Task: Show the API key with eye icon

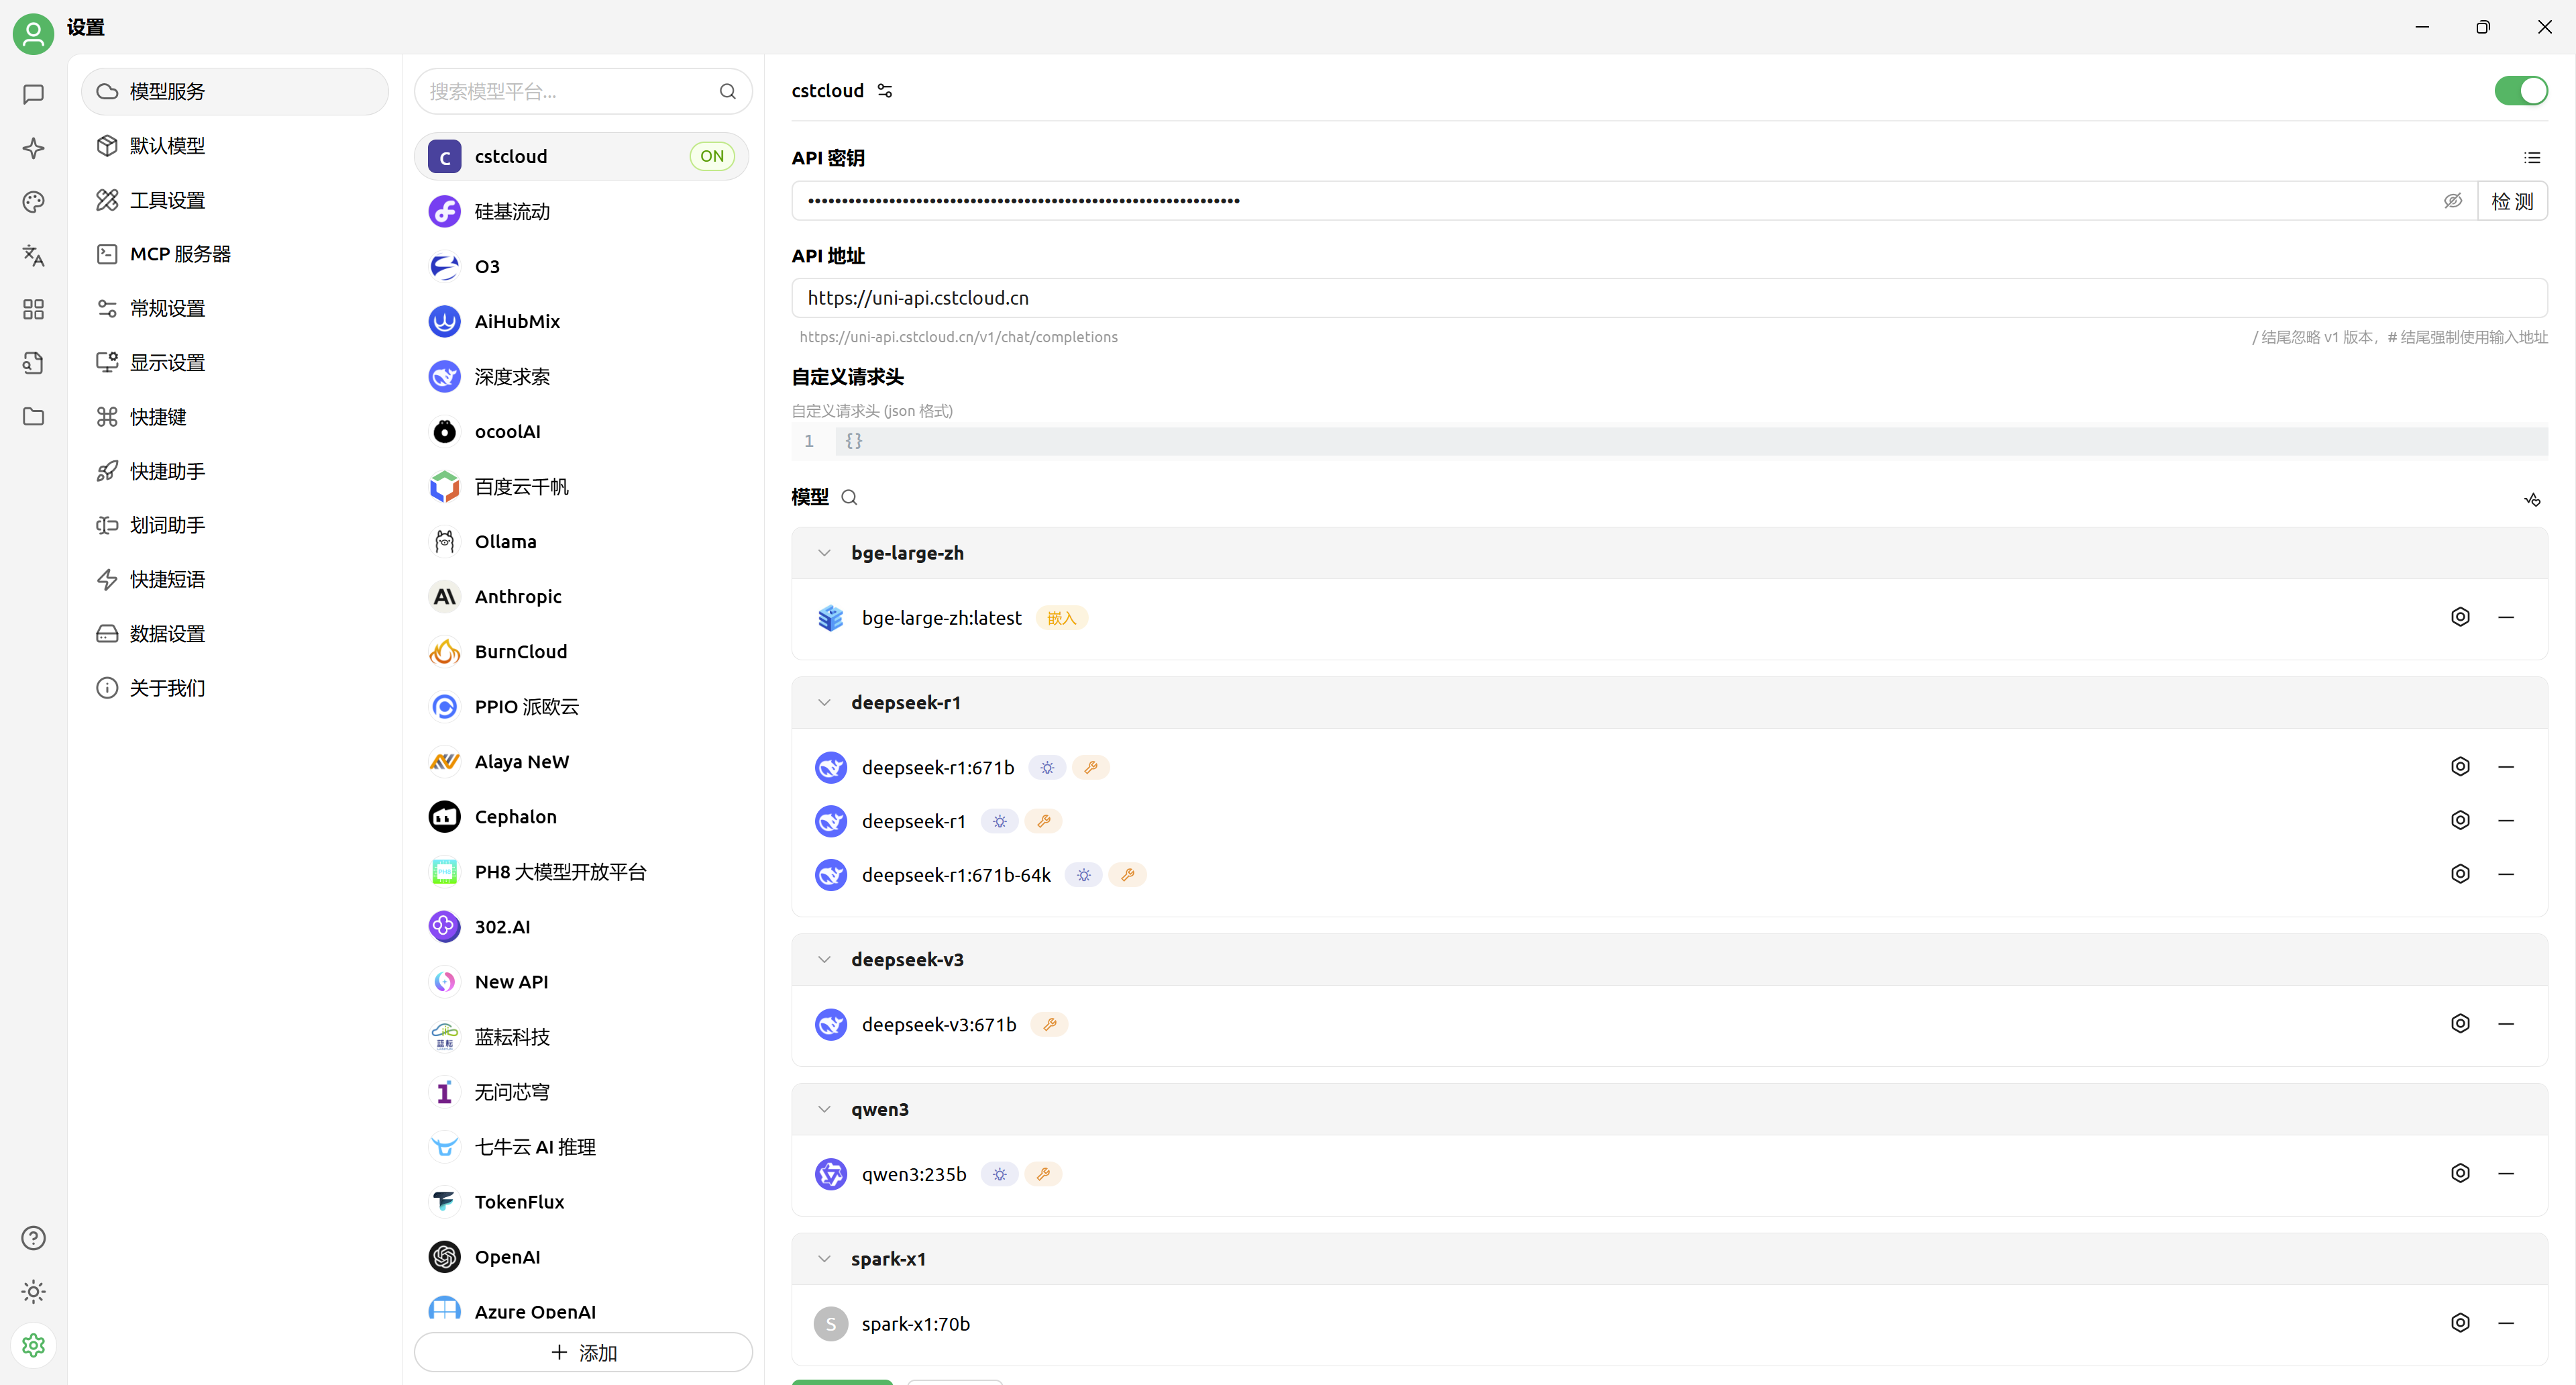Action: pyautogui.click(x=2452, y=201)
